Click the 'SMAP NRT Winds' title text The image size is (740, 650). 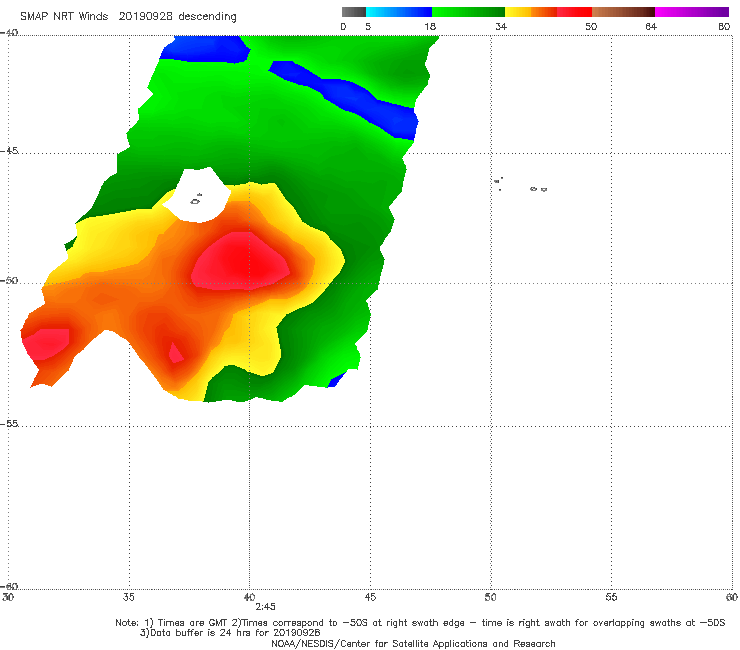click(x=64, y=17)
